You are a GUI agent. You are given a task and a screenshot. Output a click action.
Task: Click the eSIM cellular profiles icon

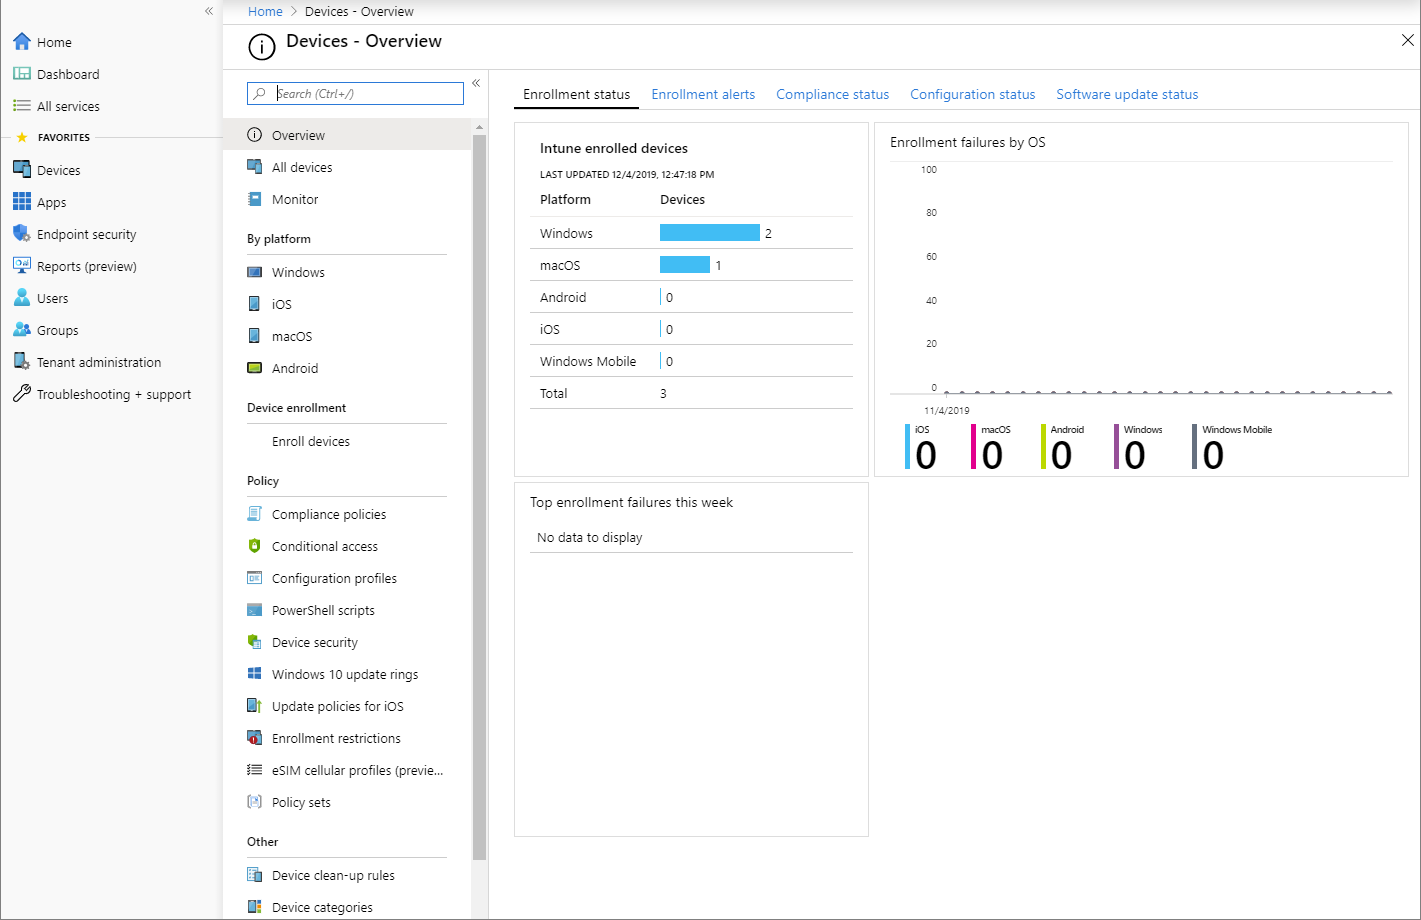click(255, 770)
